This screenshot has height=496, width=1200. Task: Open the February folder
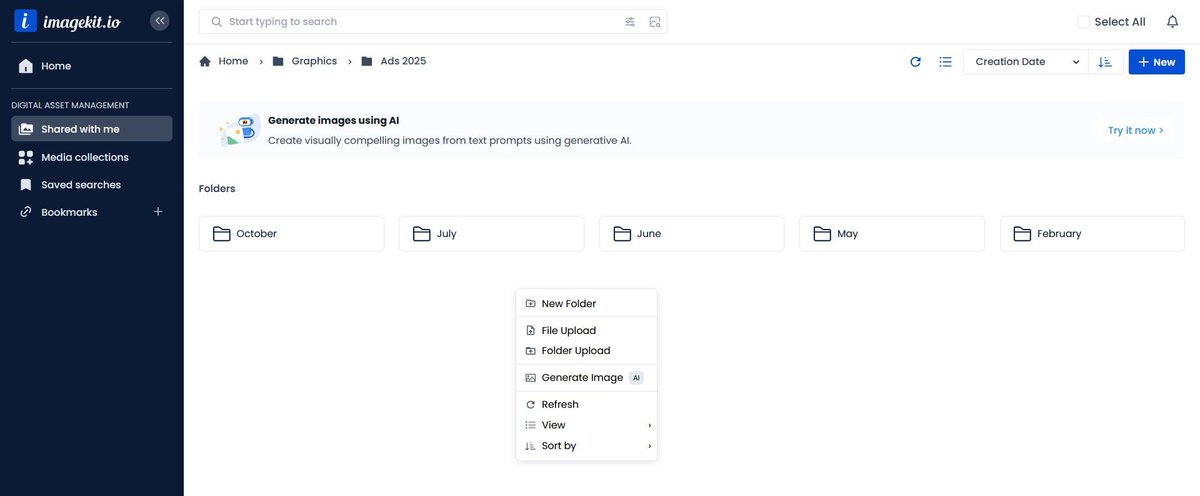pyautogui.click(x=1092, y=234)
